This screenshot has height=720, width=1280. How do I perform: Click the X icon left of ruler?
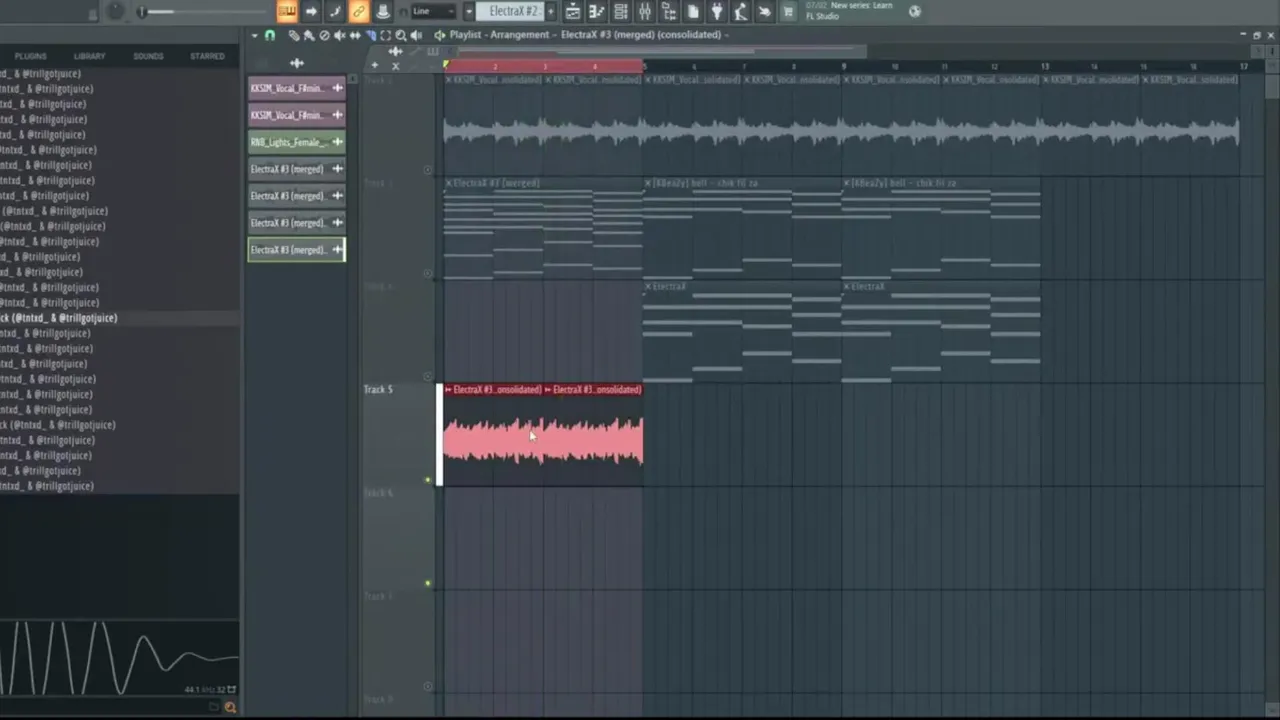click(395, 66)
